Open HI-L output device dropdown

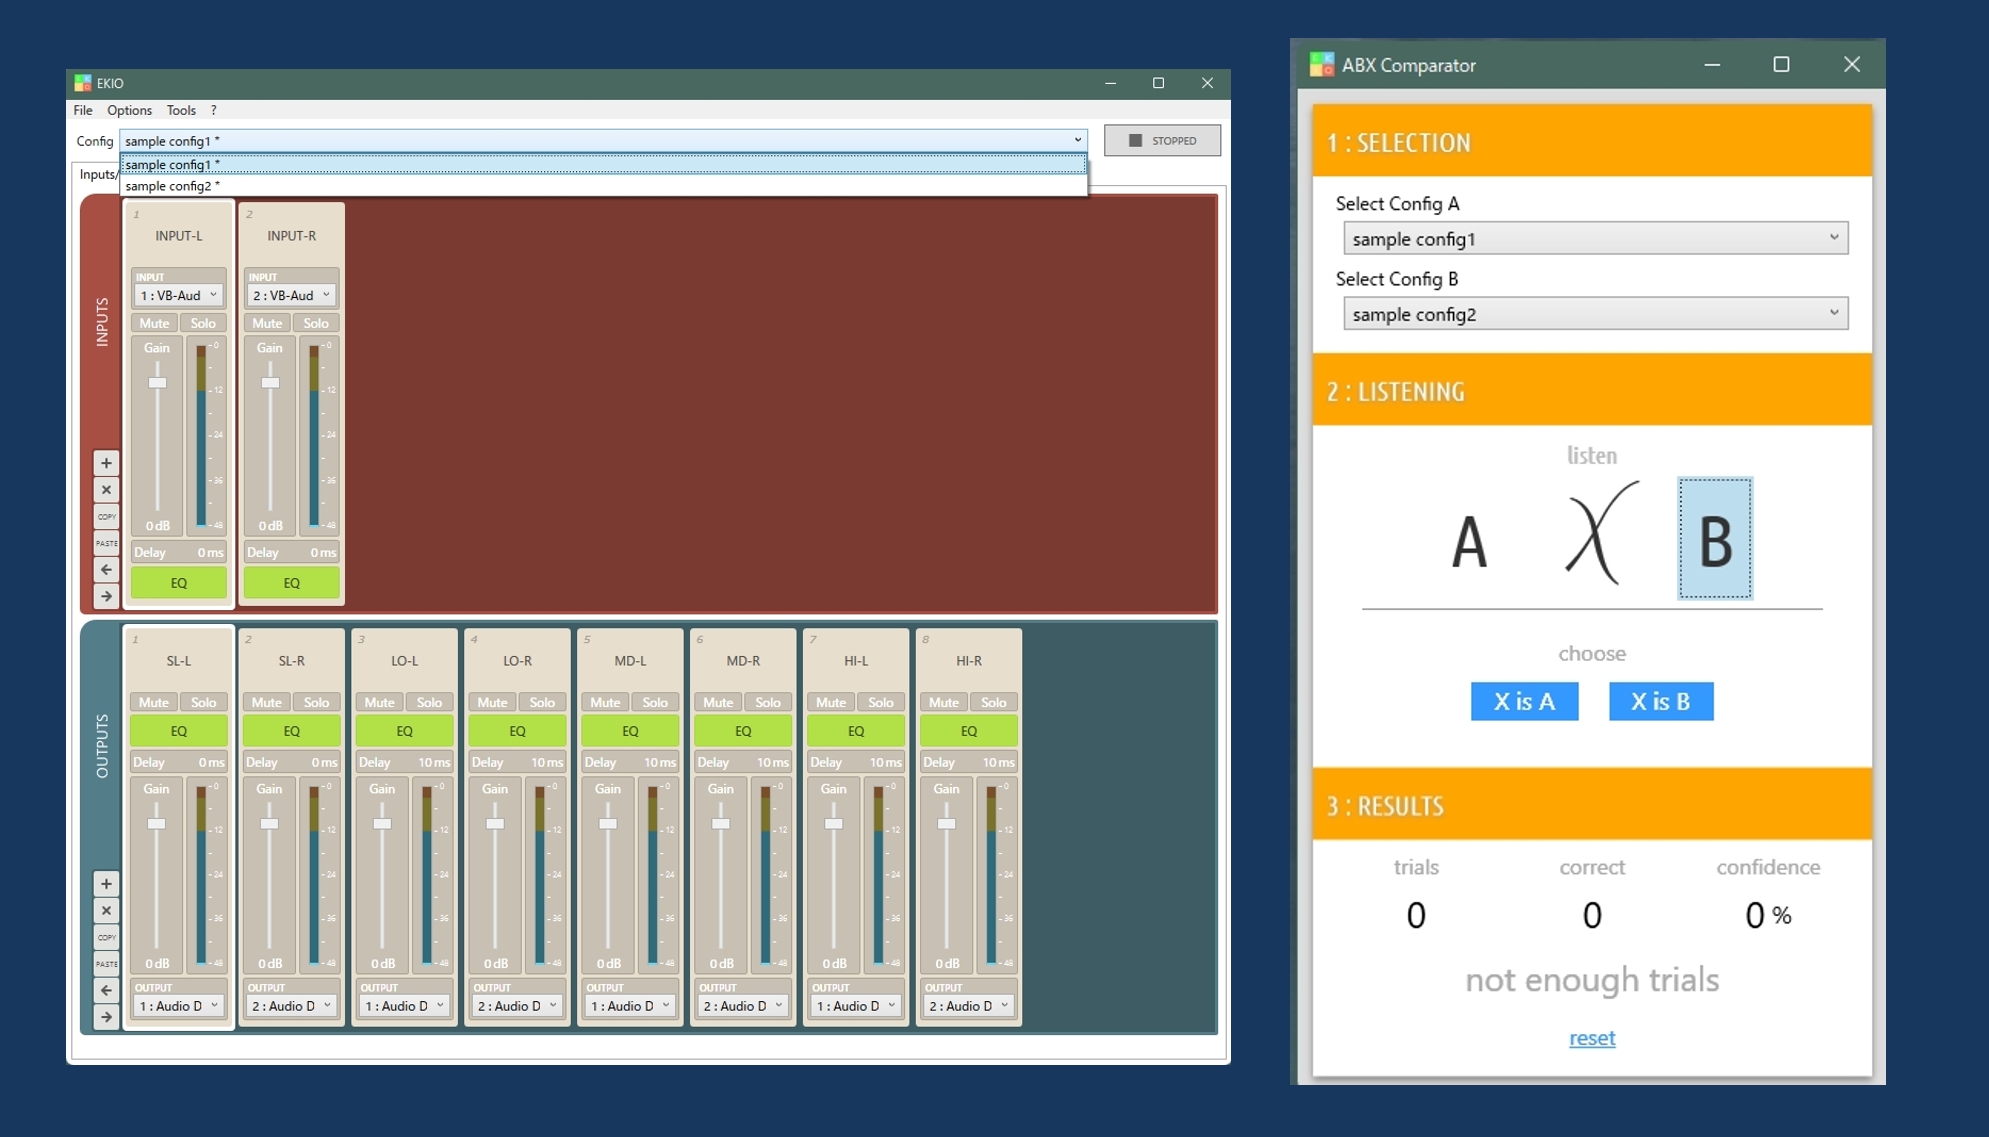point(855,1006)
